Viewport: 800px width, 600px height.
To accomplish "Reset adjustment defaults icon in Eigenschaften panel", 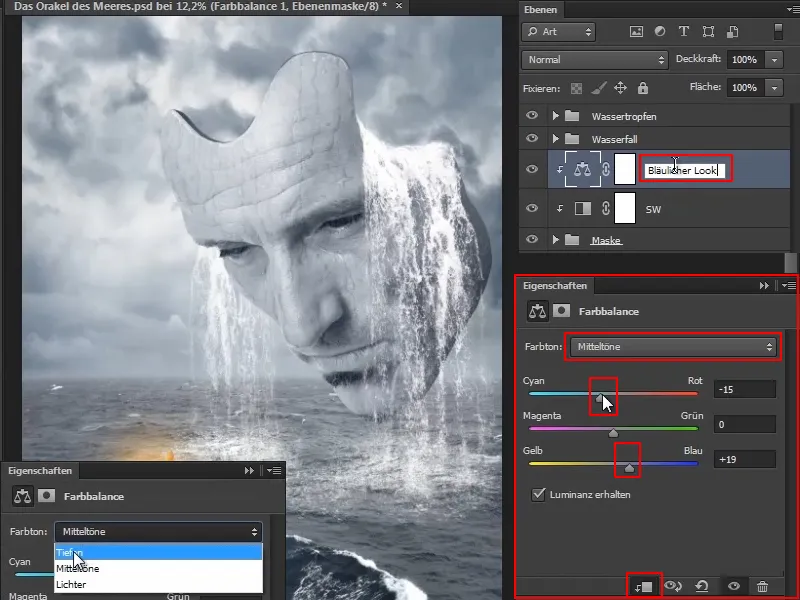I will [702, 587].
